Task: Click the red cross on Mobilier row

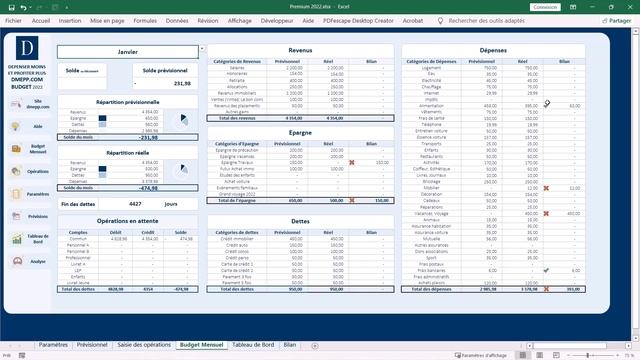Action: 546,188
